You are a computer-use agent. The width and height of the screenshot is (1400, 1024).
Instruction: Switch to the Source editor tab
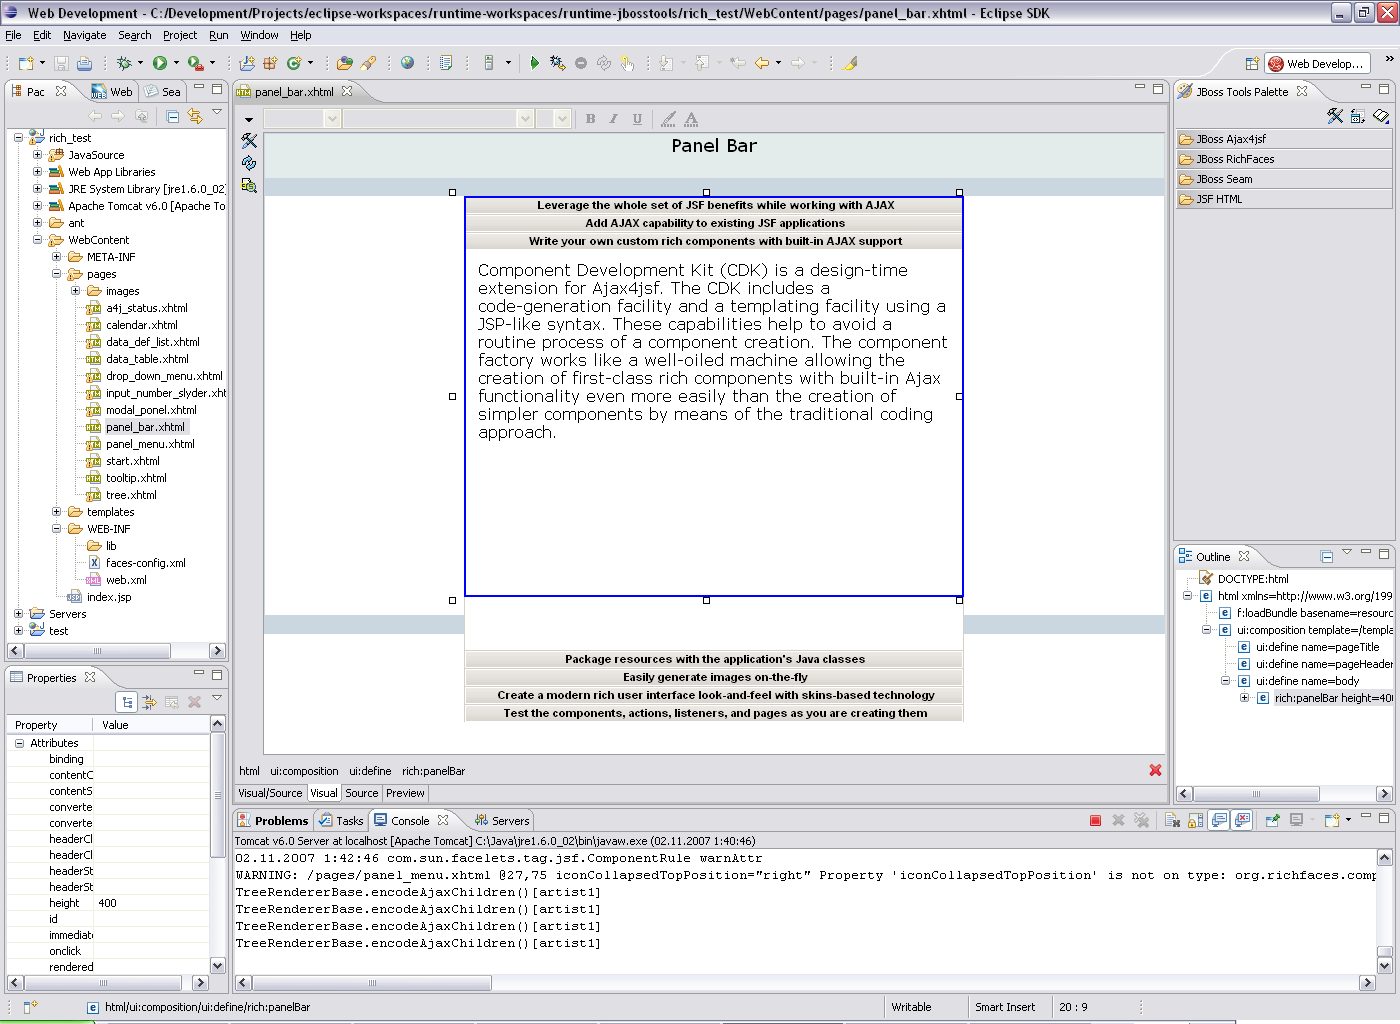[361, 793]
